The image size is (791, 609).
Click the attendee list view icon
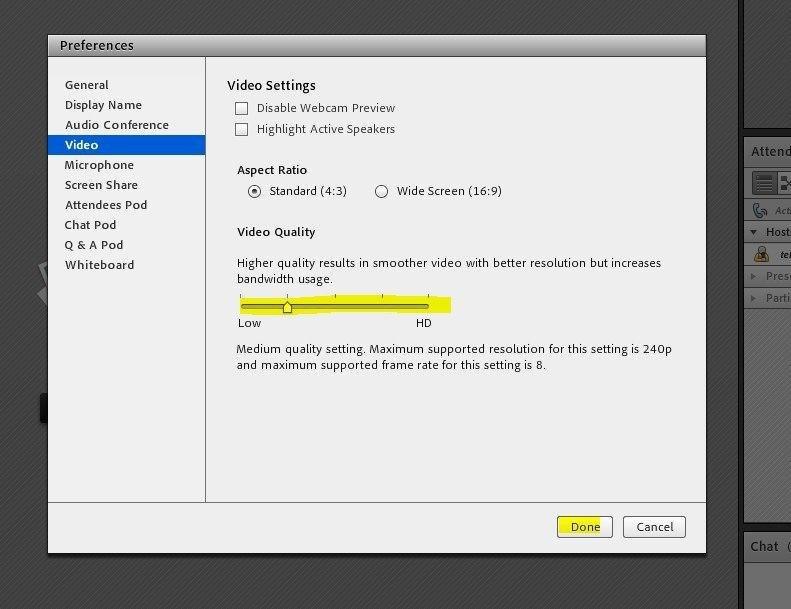tap(764, 183)
